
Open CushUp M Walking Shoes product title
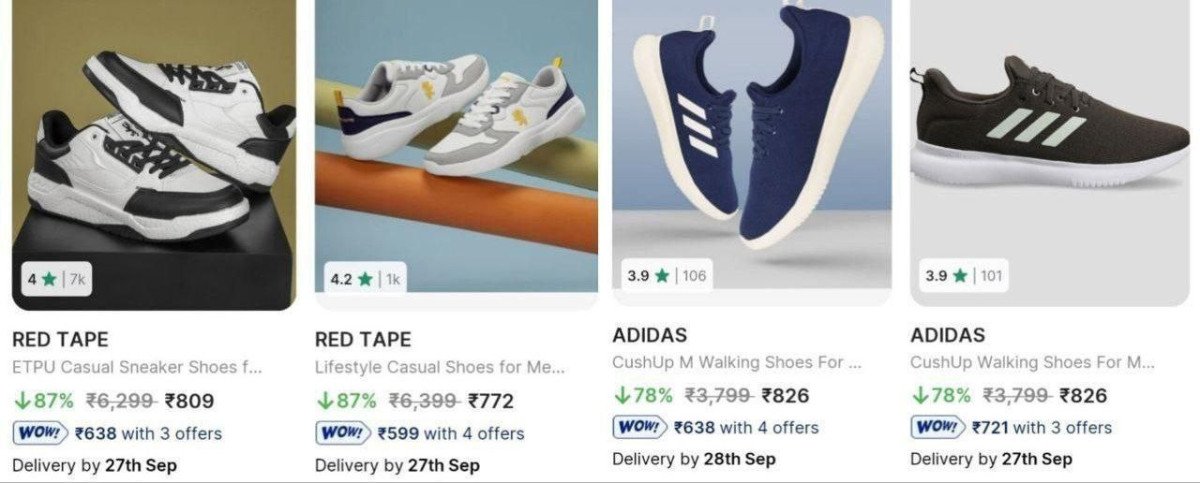[x=736, y=361]
